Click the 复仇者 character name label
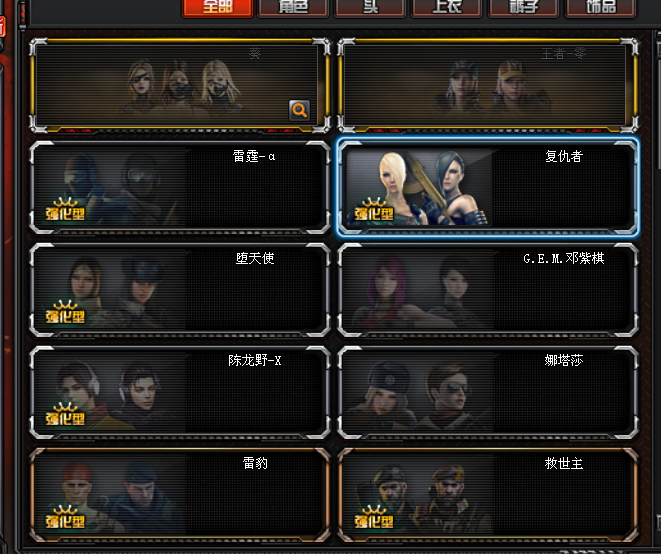Image resolution: width=661 pixels, height=554 pixels. tap(564, 156)
